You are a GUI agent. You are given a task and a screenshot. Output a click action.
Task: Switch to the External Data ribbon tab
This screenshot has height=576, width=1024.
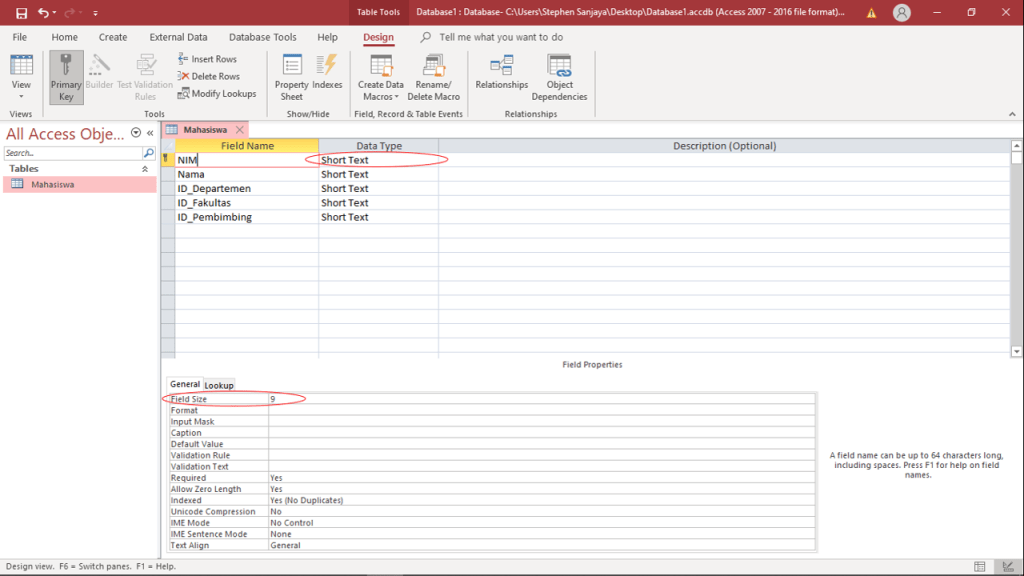[178, 37]
